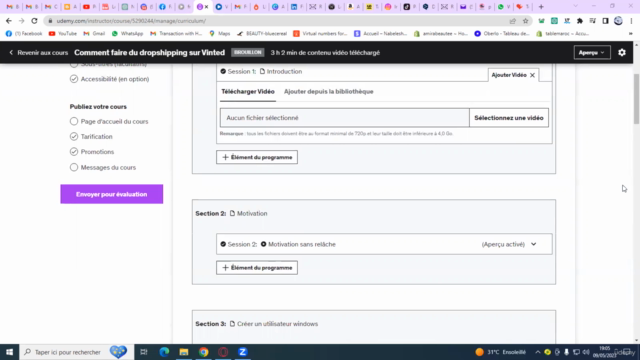The image size is (640, 360).
Task: Open the Chrome extensions puzzle icon
Action: tap(580, 21)
